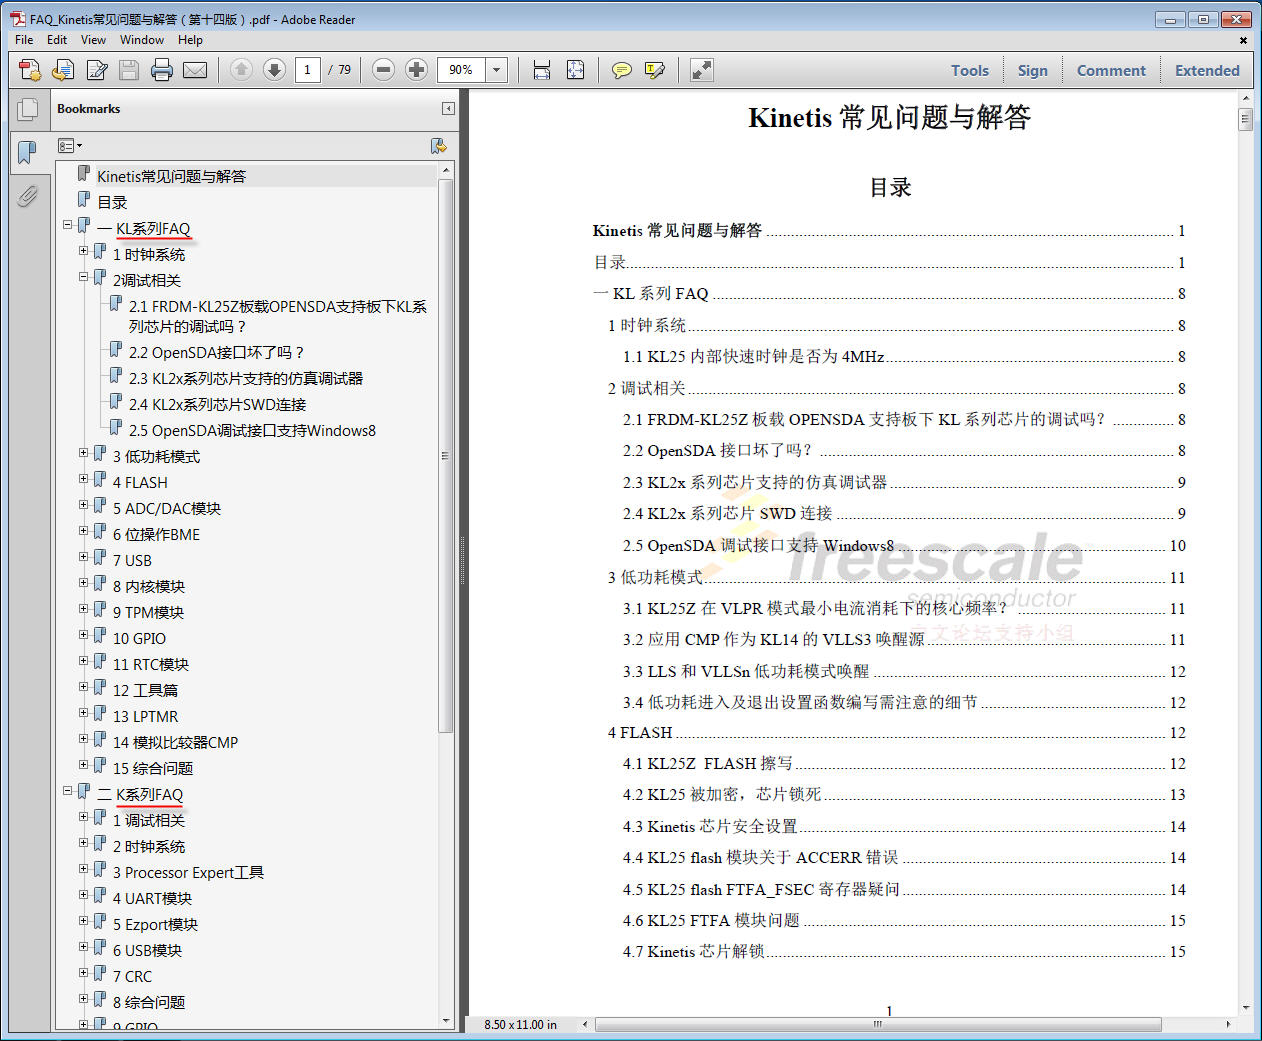Open the Help menu
The height and width of the screenshot is (1041, 1262).
coord(190,40)
